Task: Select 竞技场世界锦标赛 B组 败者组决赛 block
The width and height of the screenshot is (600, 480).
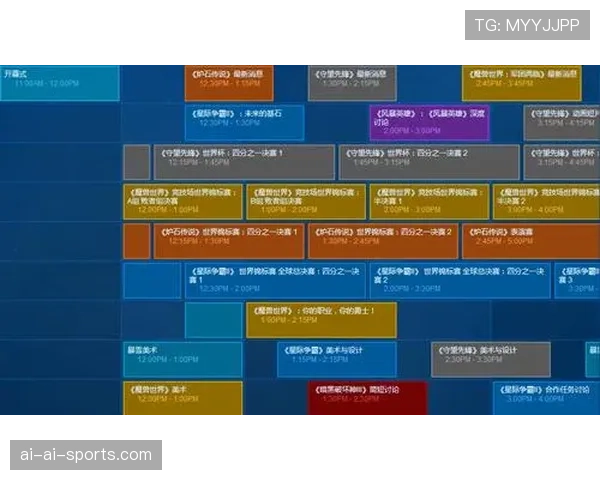Action: [x=306, y=202]
